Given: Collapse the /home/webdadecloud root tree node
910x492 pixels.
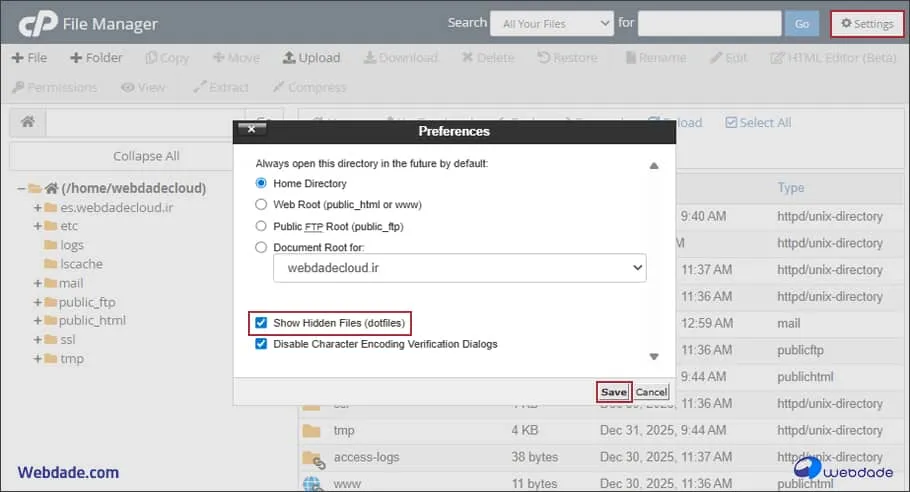Looking at the screenshot, I should point(21,189).
